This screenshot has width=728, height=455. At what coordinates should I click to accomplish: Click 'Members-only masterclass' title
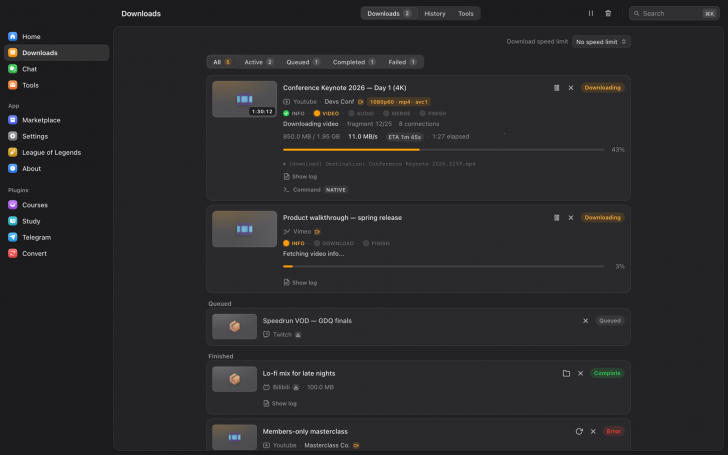click(305, 432)
